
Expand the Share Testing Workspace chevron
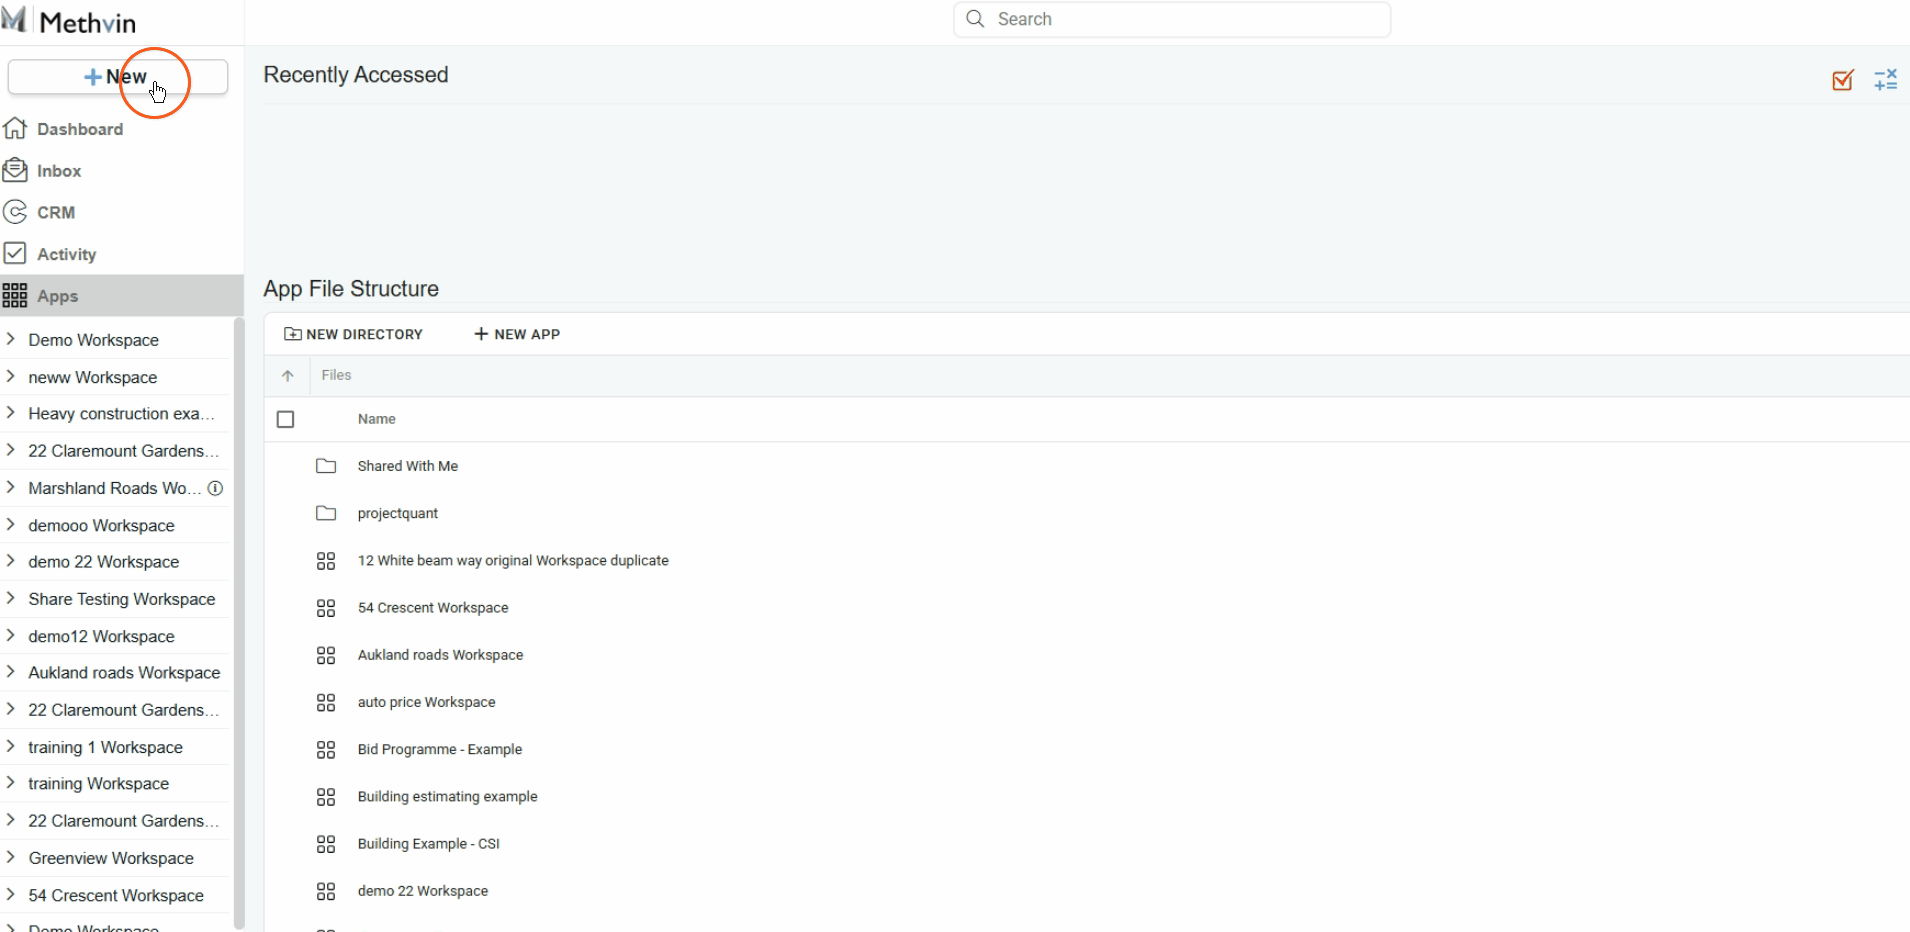11,598
